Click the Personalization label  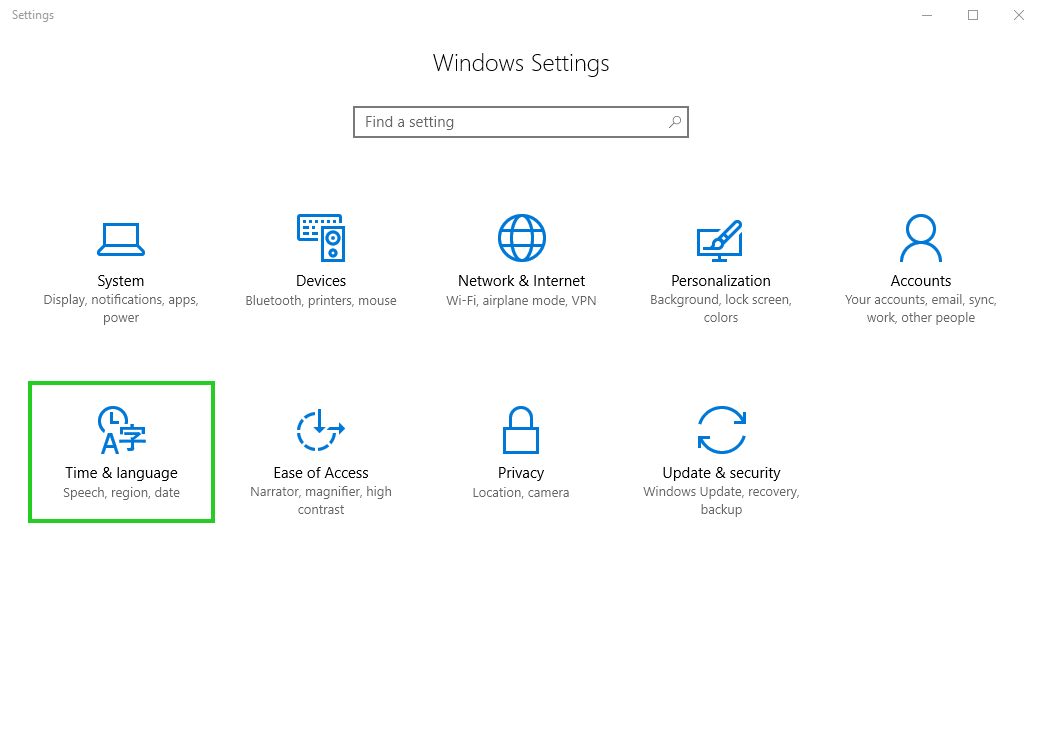pos(720,280)
